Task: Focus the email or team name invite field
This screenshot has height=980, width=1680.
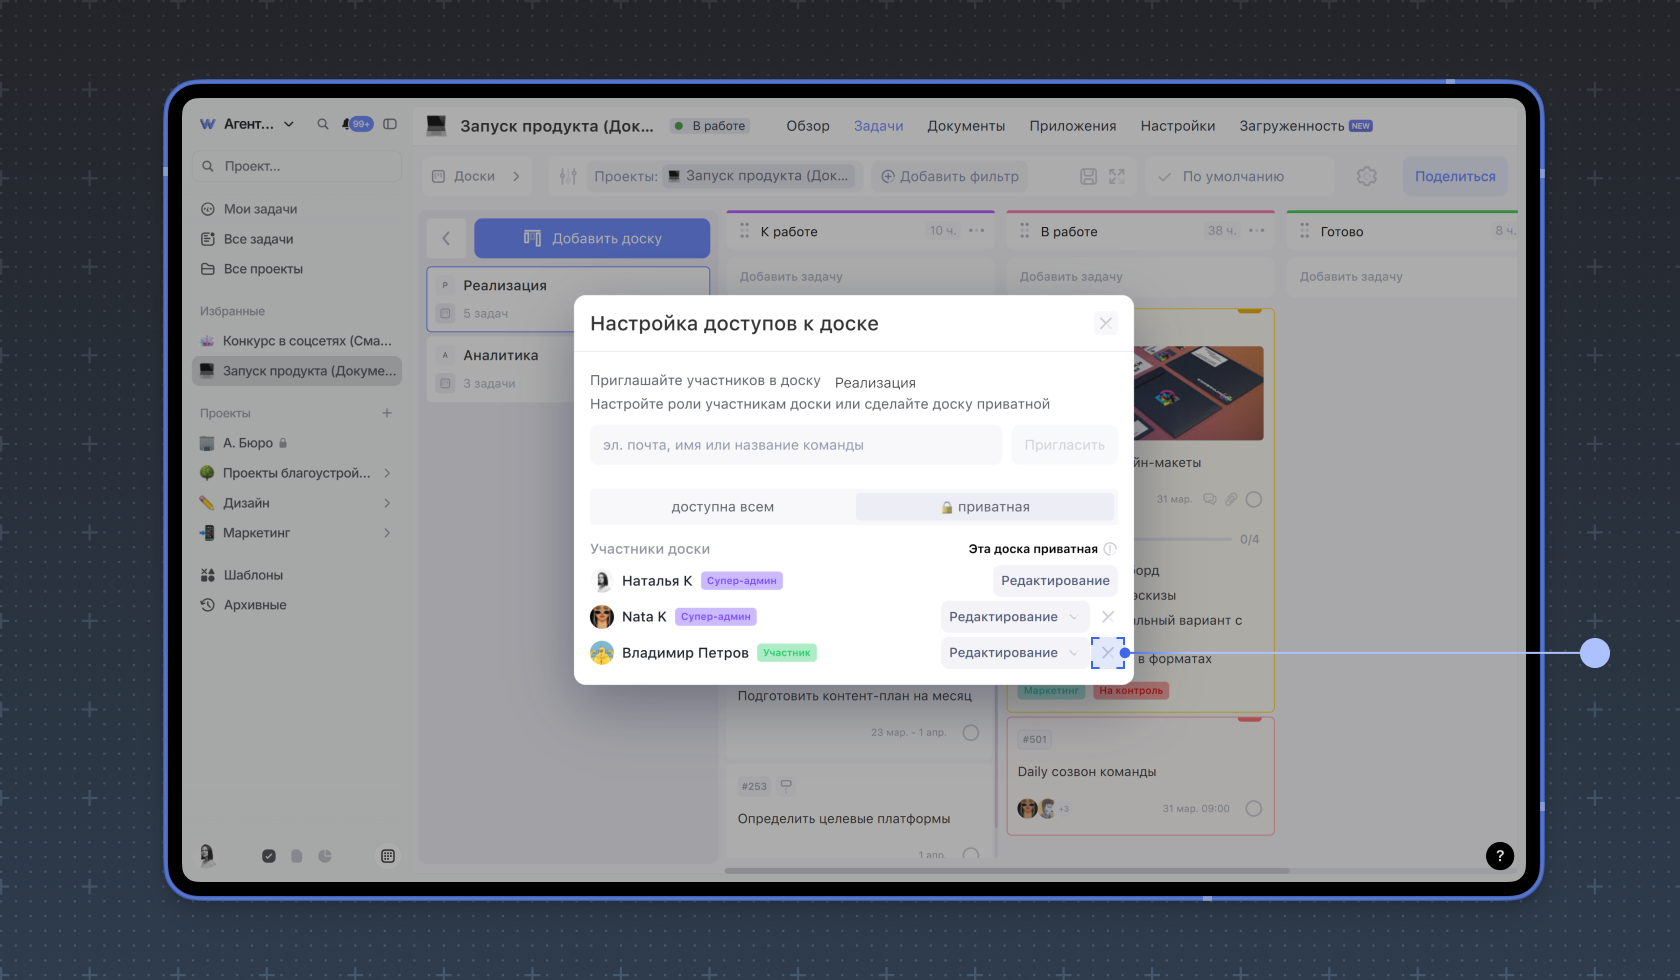Action: (795, 445)
